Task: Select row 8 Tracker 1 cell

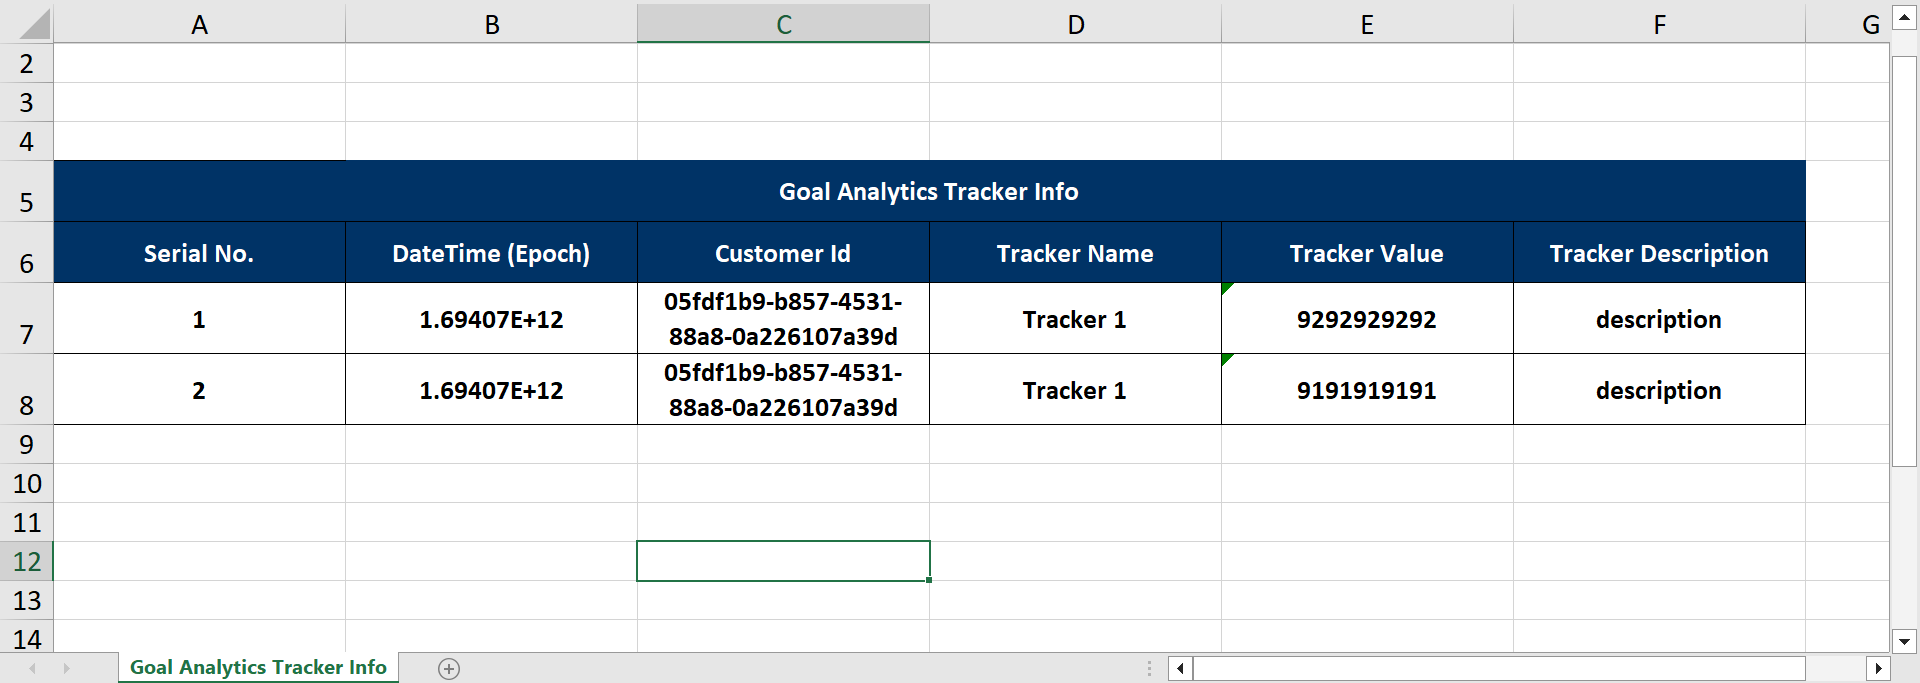Action: click(x=1075, y=390)
